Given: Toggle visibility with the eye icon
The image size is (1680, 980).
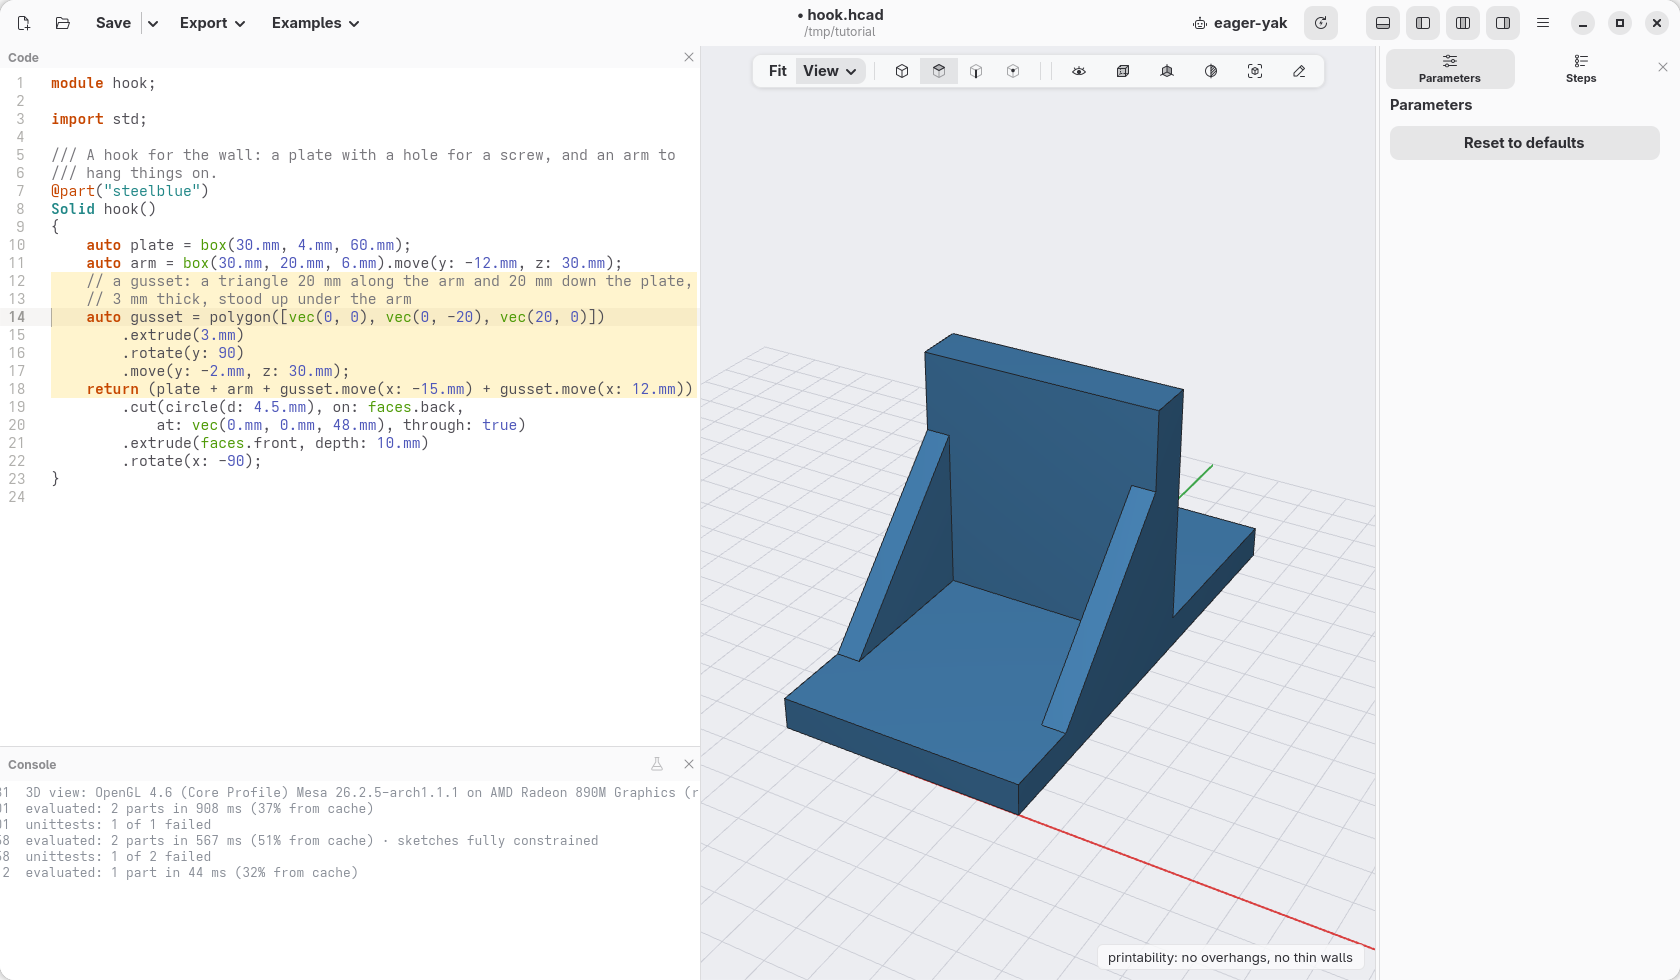Looking at the screenshot, I should [x=1079, y=71].
